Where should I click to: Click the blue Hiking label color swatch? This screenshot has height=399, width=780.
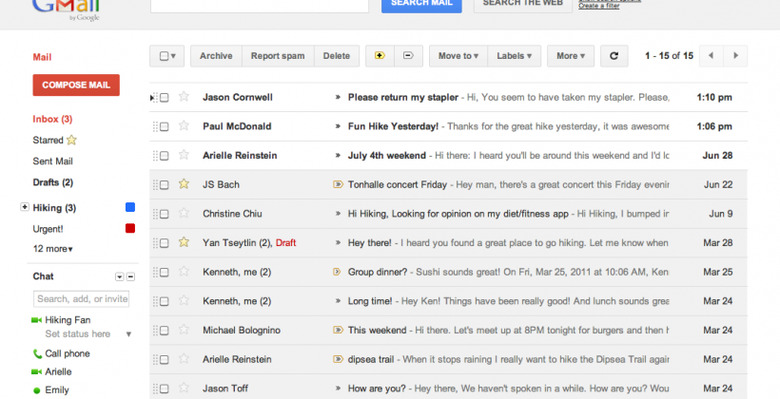tap(130, 207)
